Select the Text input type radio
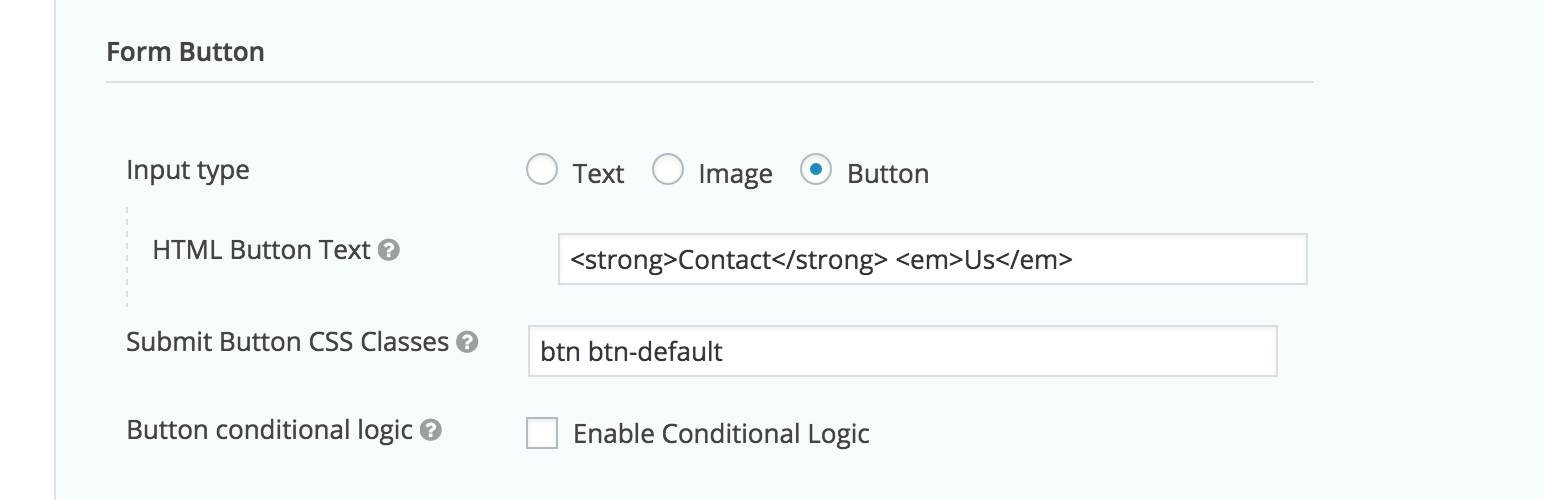 [541, 170]
